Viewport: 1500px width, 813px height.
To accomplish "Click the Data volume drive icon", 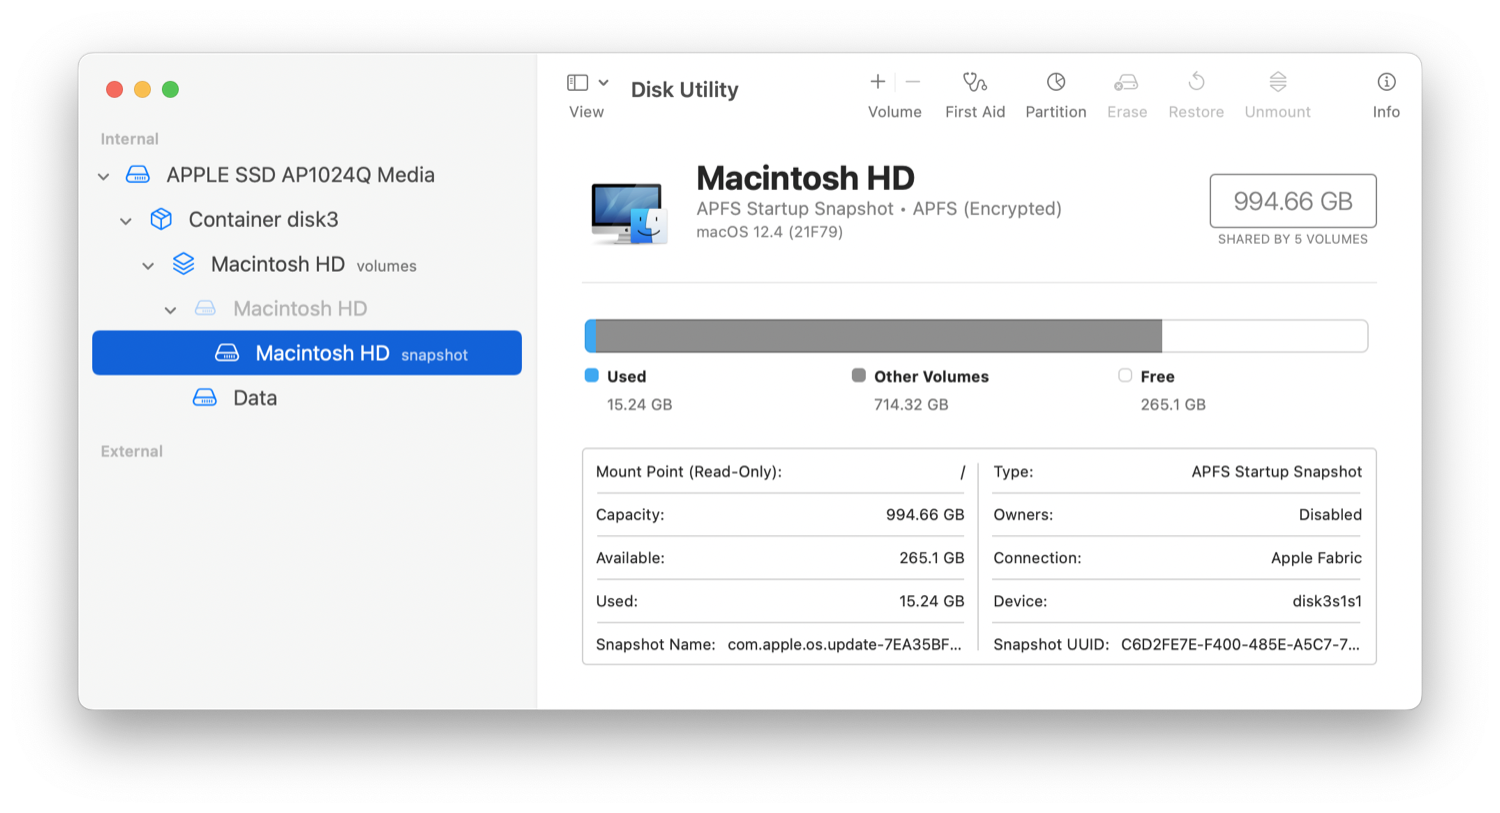I will click(205, 397).
